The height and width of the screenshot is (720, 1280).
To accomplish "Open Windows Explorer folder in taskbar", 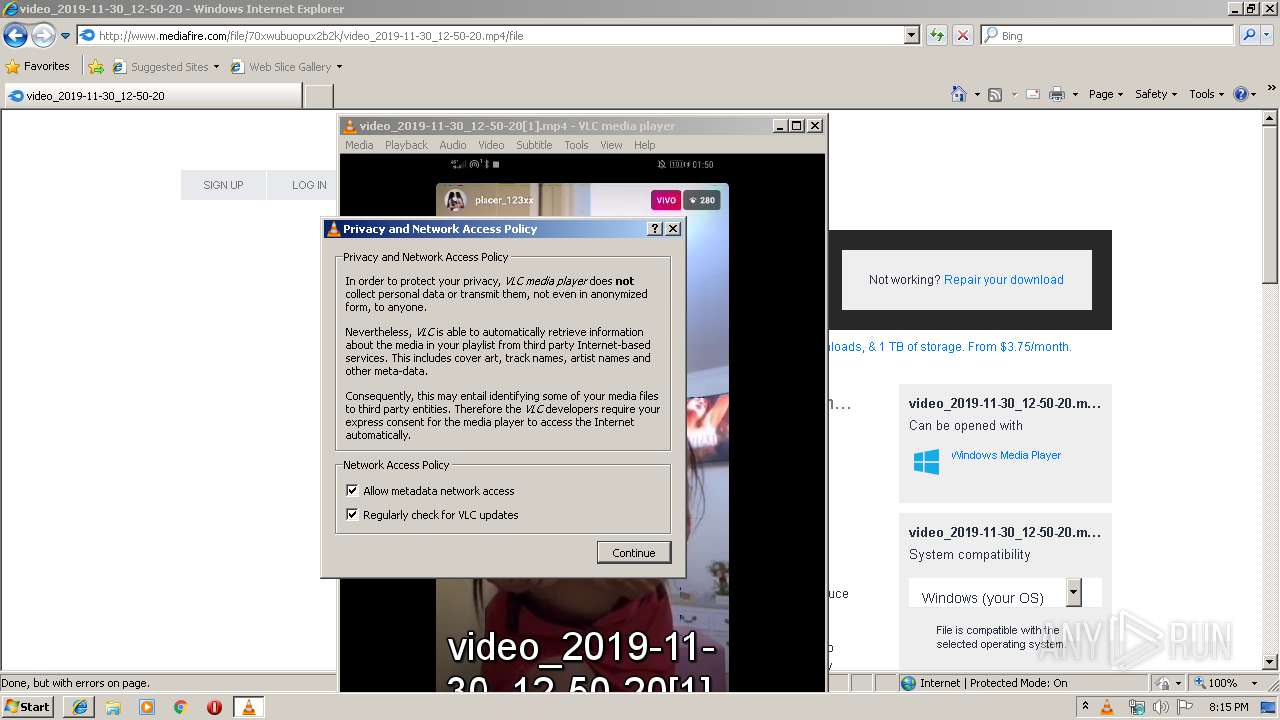I will [113, 707].
